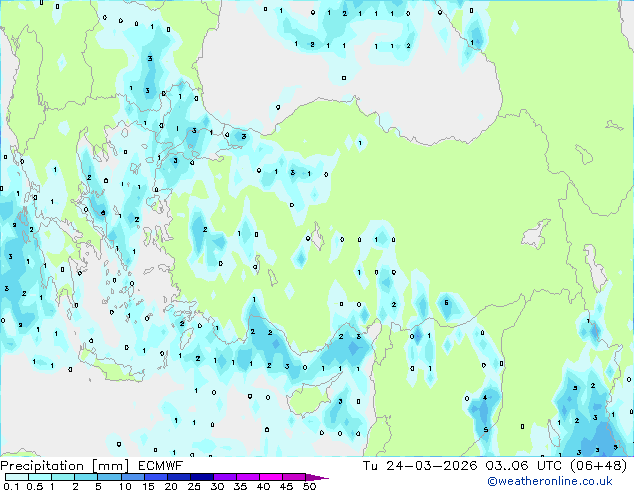
Task: Click the 'Precipitation [mm]' legend title
Action: point(65,466)
